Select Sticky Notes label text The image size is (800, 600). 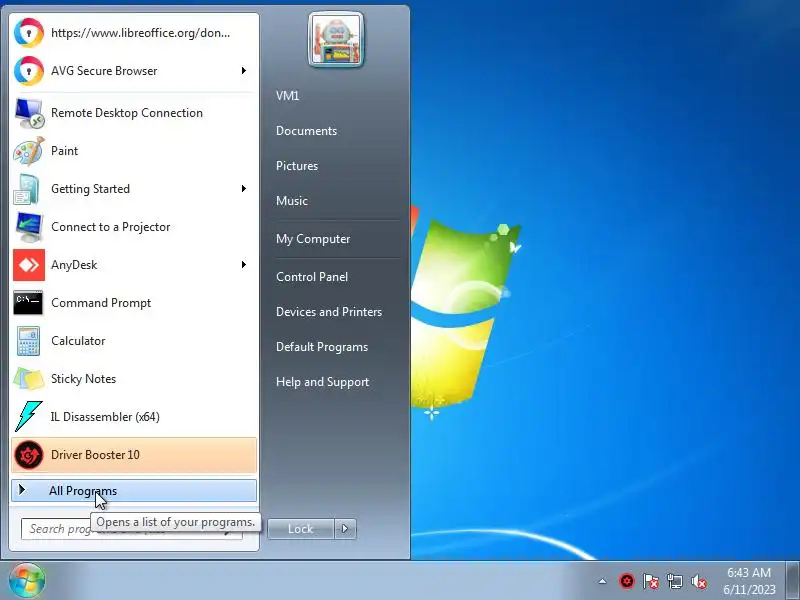pos(83,379)
